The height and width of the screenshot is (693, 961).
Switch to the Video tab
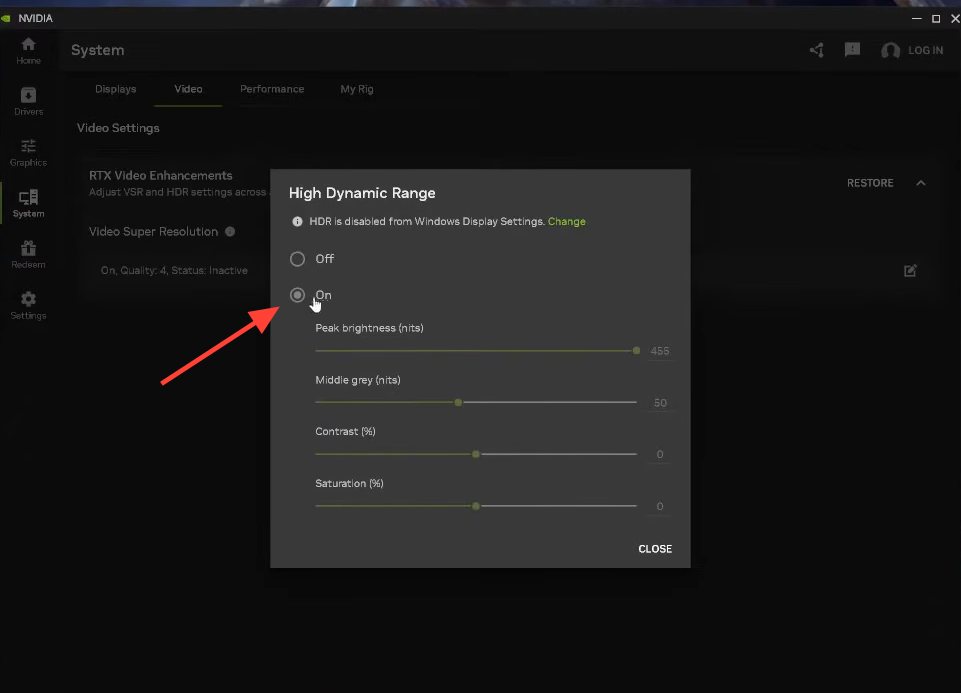(x=188, y=89)
